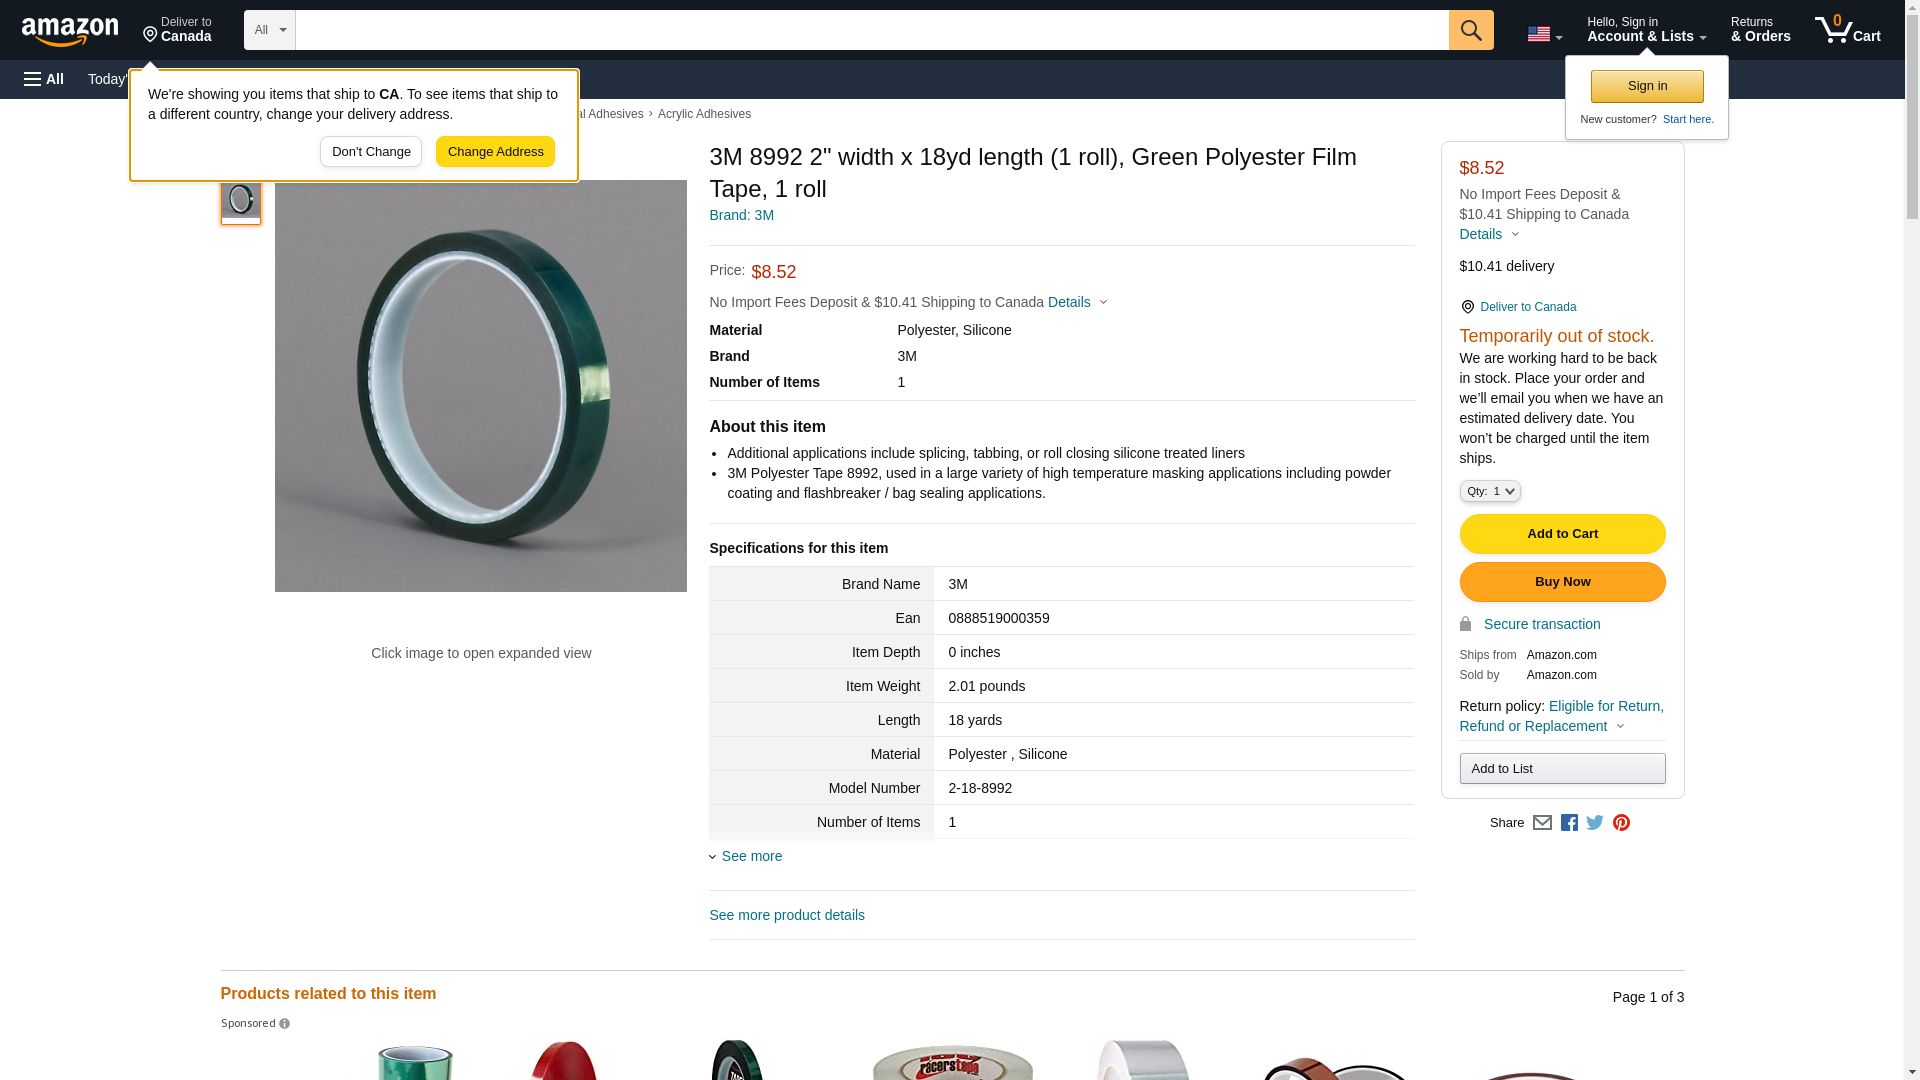Share product on Facebook

(x=1569, y=823)
